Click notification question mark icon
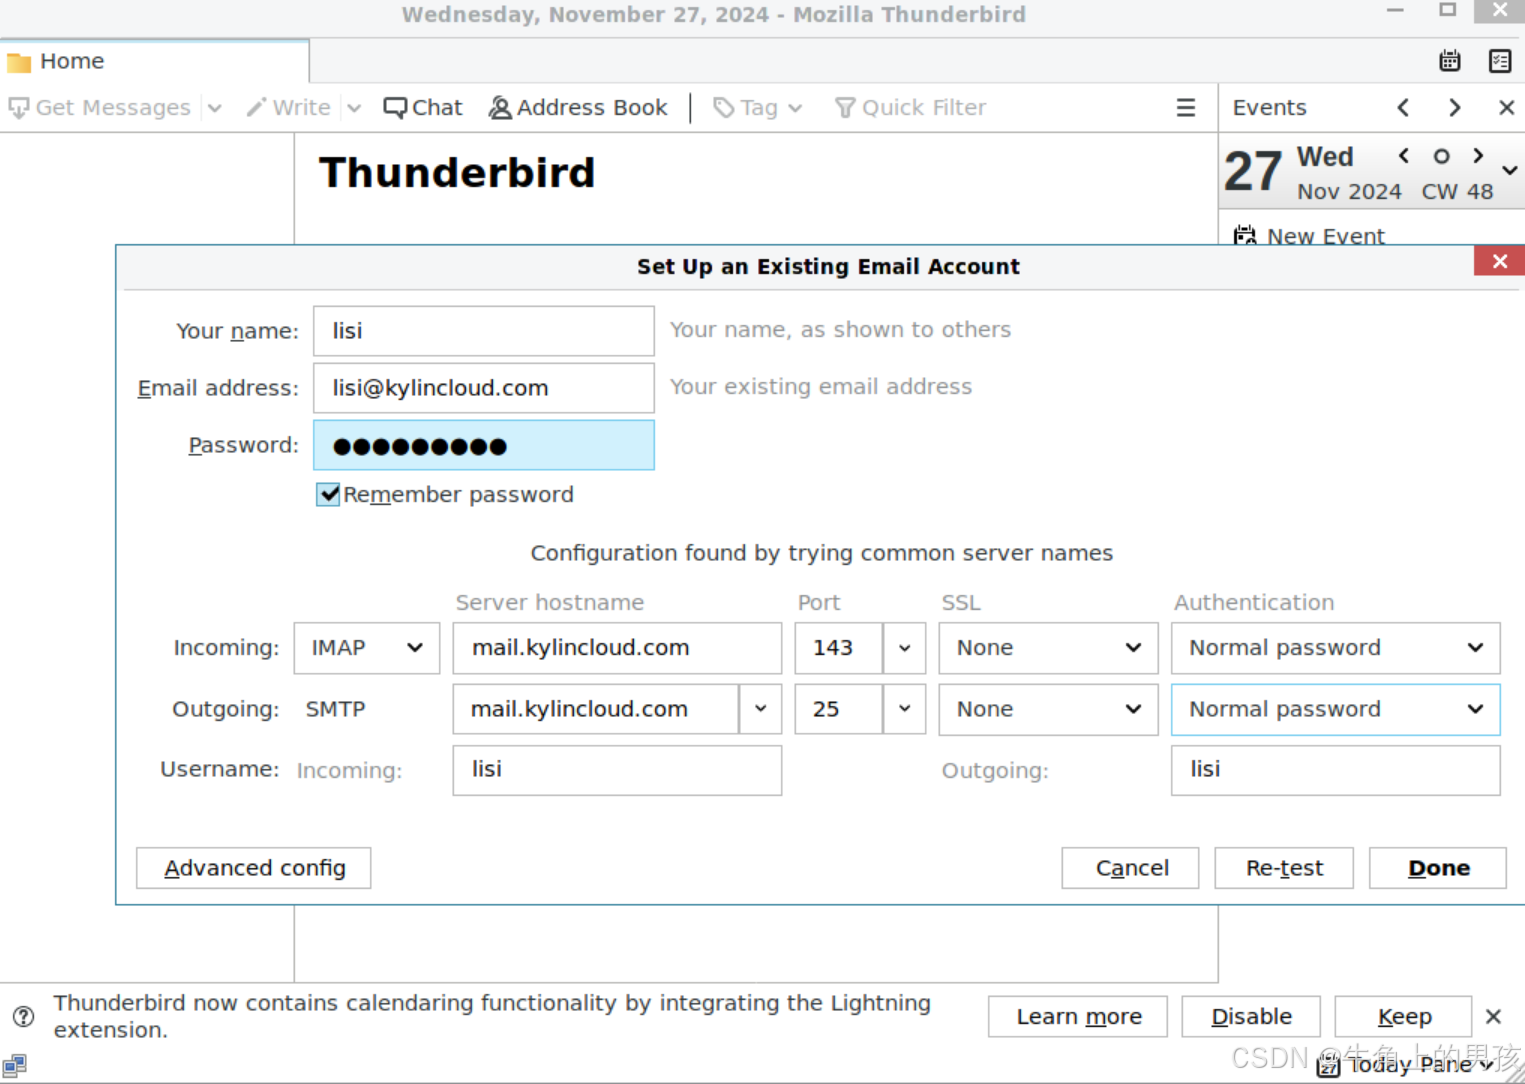Image resolution: width=1525 pixels, height=1084 pixels. coord(23,1017)
